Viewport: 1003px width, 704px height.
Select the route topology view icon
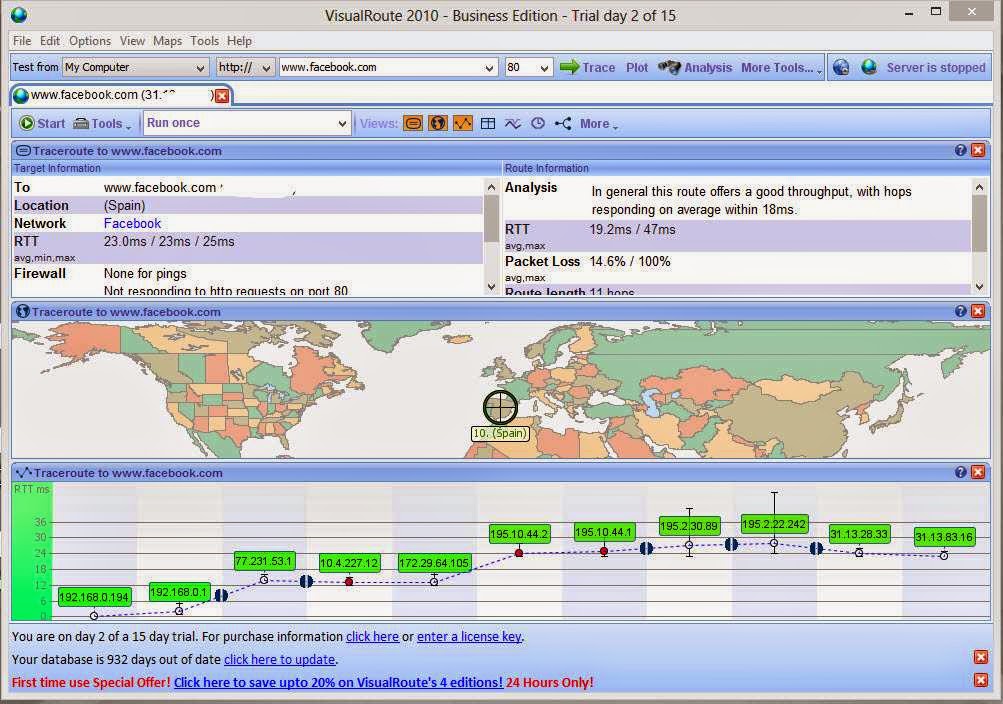[x=563, y=124]
